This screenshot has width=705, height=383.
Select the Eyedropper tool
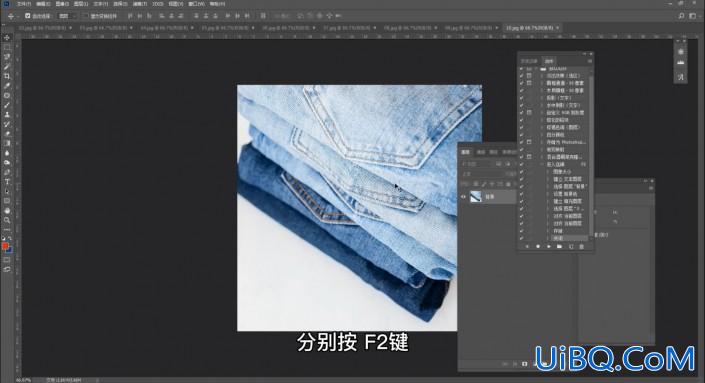tap(7, 85)
